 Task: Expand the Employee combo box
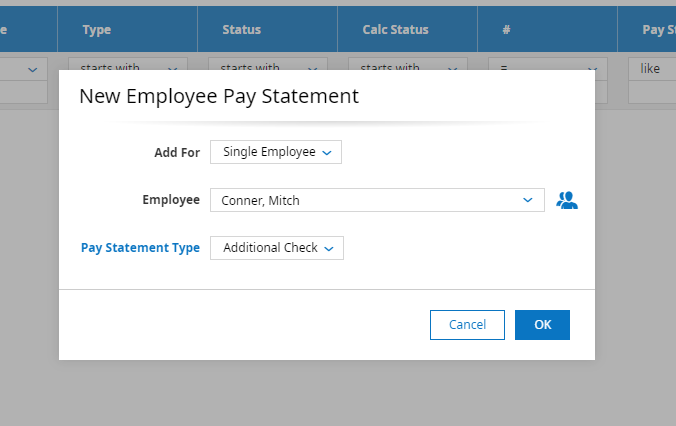click(x=528, y=200)
